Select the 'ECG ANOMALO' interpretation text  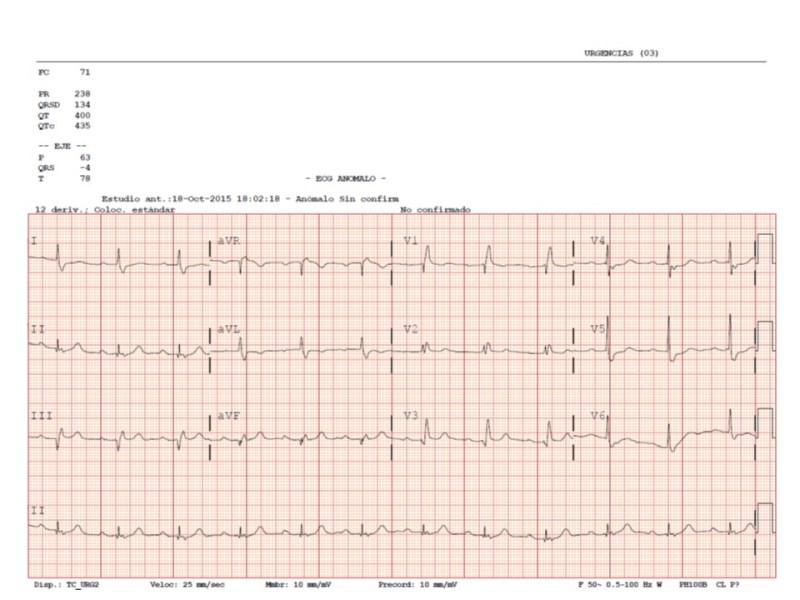click(x=344, y=178)
